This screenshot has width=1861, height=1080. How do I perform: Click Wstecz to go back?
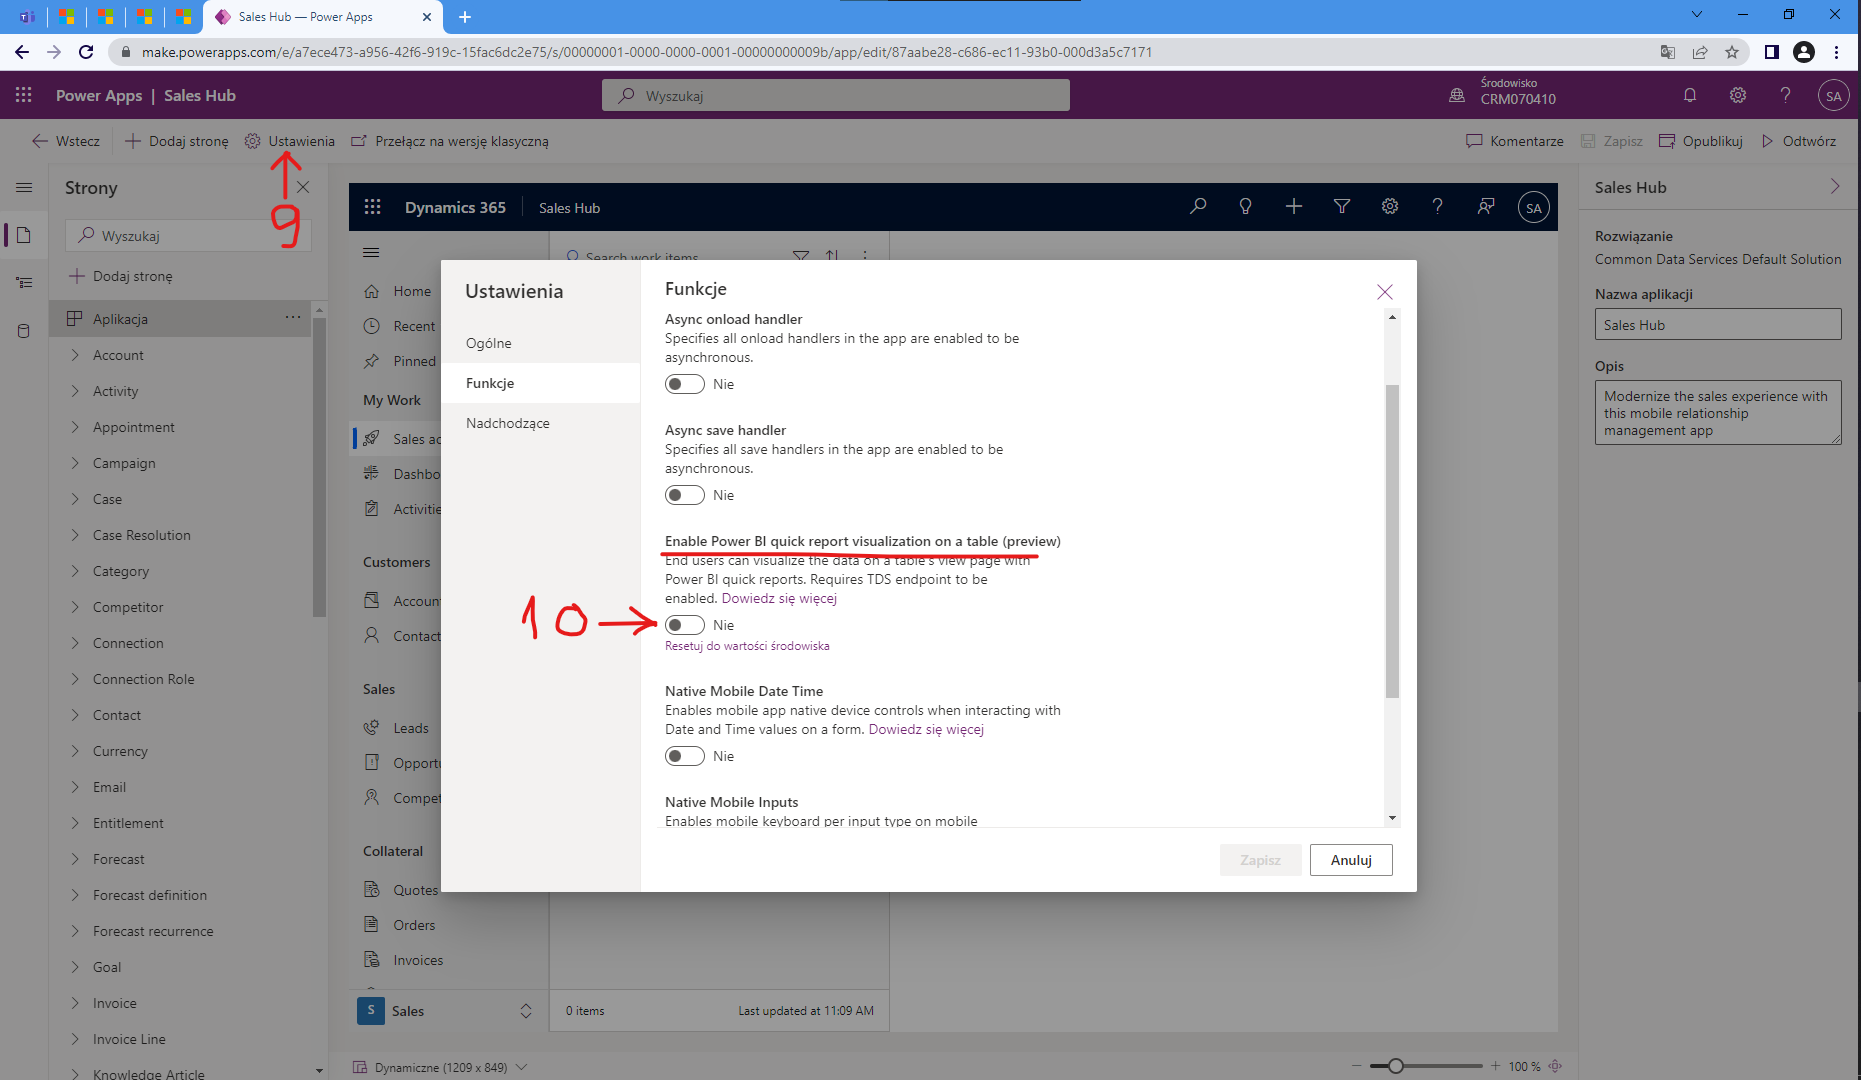[x=66, y=141]
